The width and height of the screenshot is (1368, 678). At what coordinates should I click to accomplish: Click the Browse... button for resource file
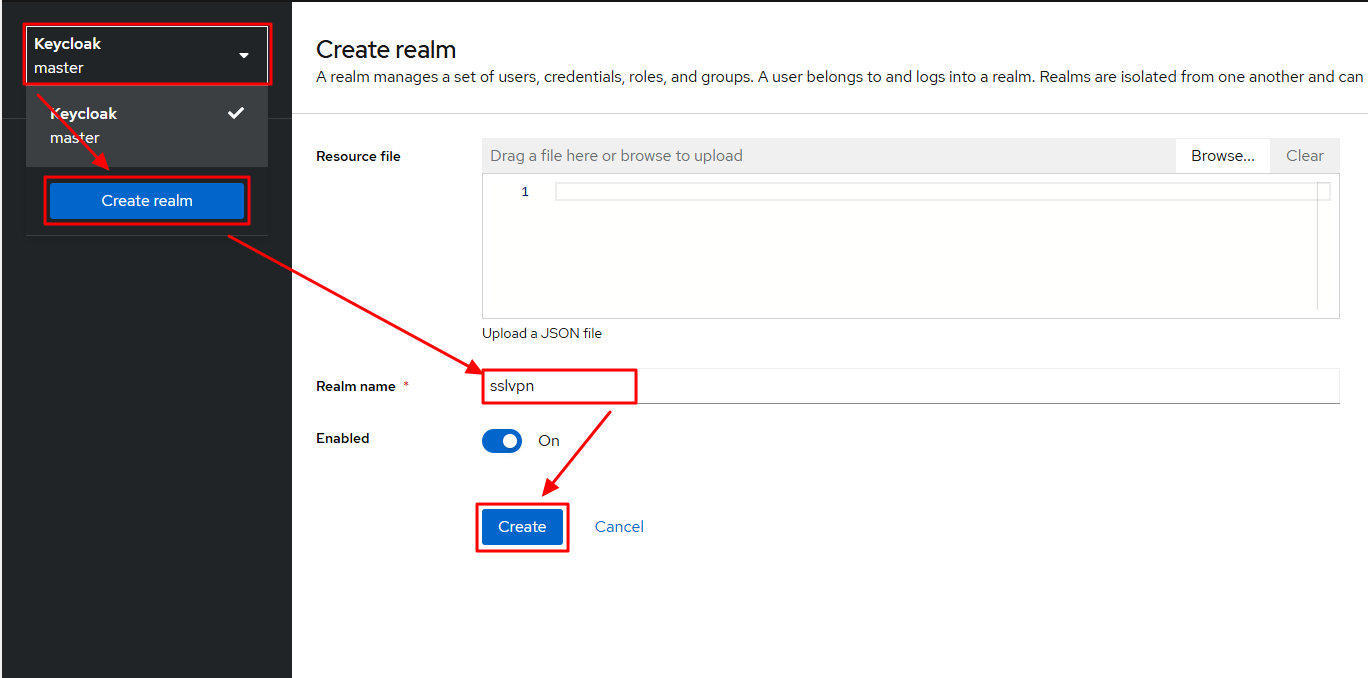(1222, 156)
